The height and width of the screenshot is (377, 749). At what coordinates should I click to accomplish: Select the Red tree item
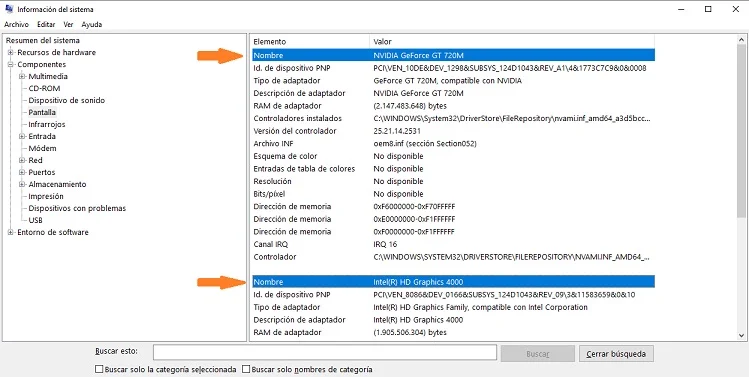(35, 160)
